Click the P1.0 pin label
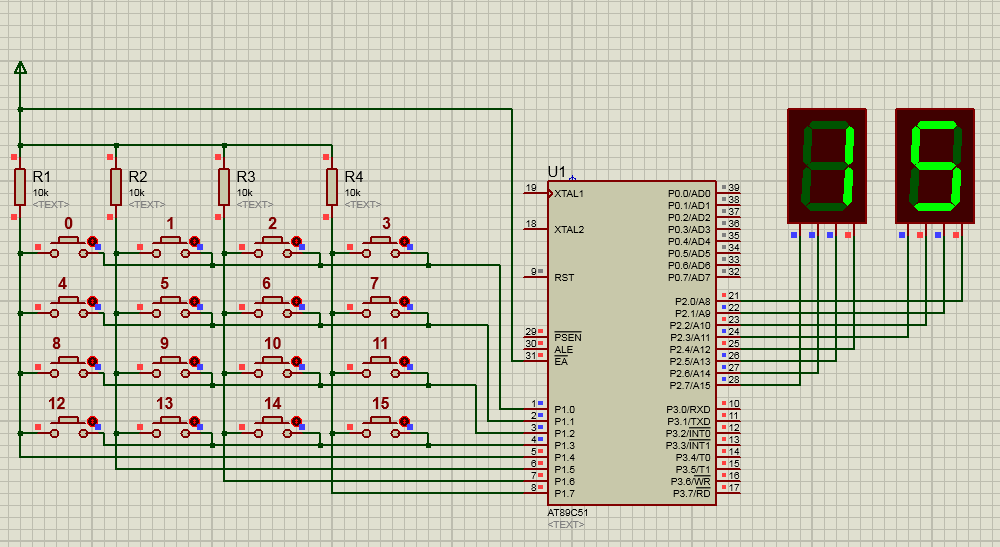 (564, 410)
